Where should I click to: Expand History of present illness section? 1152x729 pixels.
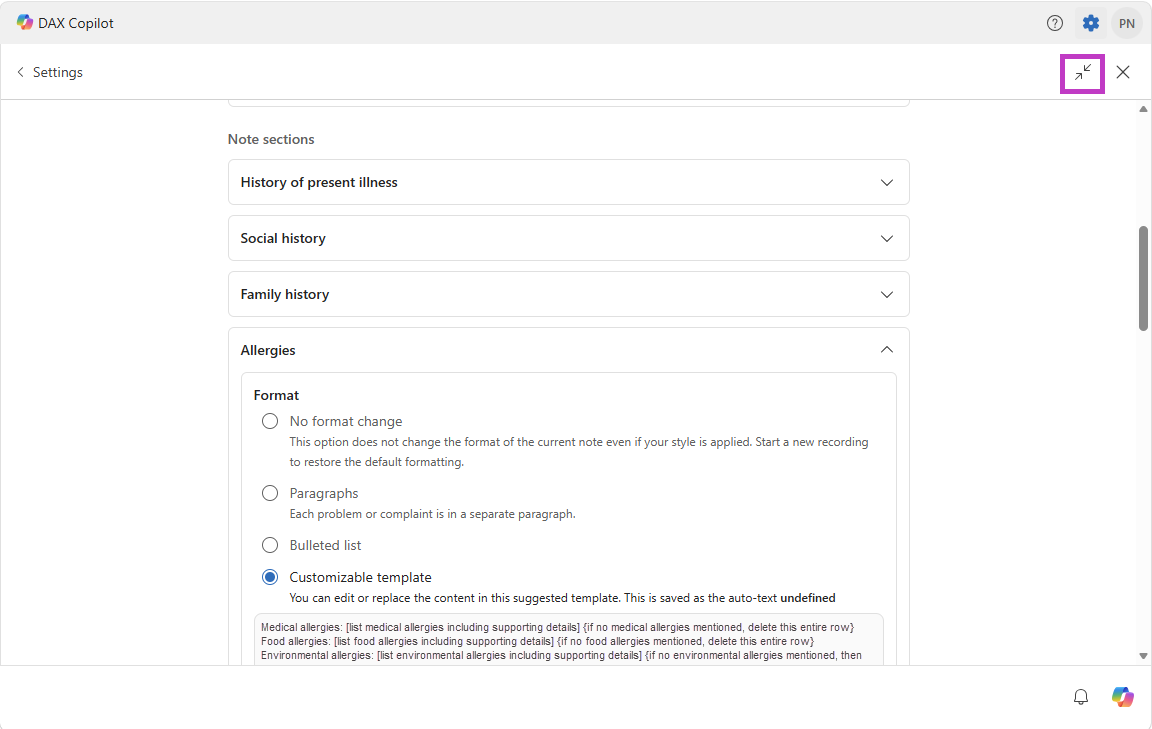tap(569, 182)
